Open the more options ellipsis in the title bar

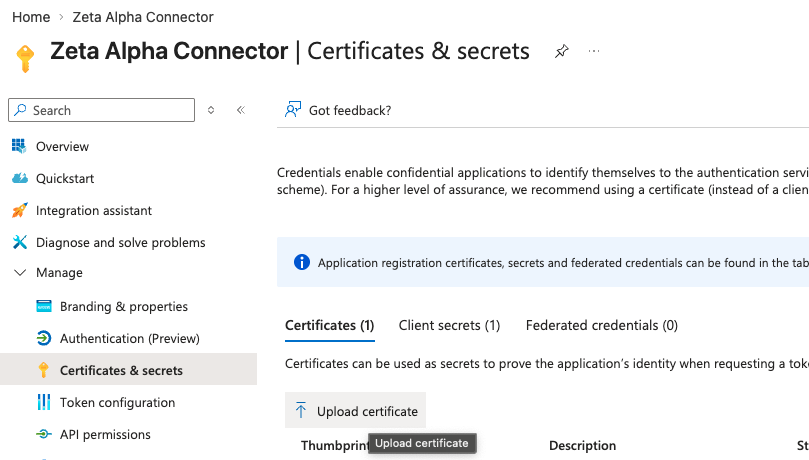[594, 51]
